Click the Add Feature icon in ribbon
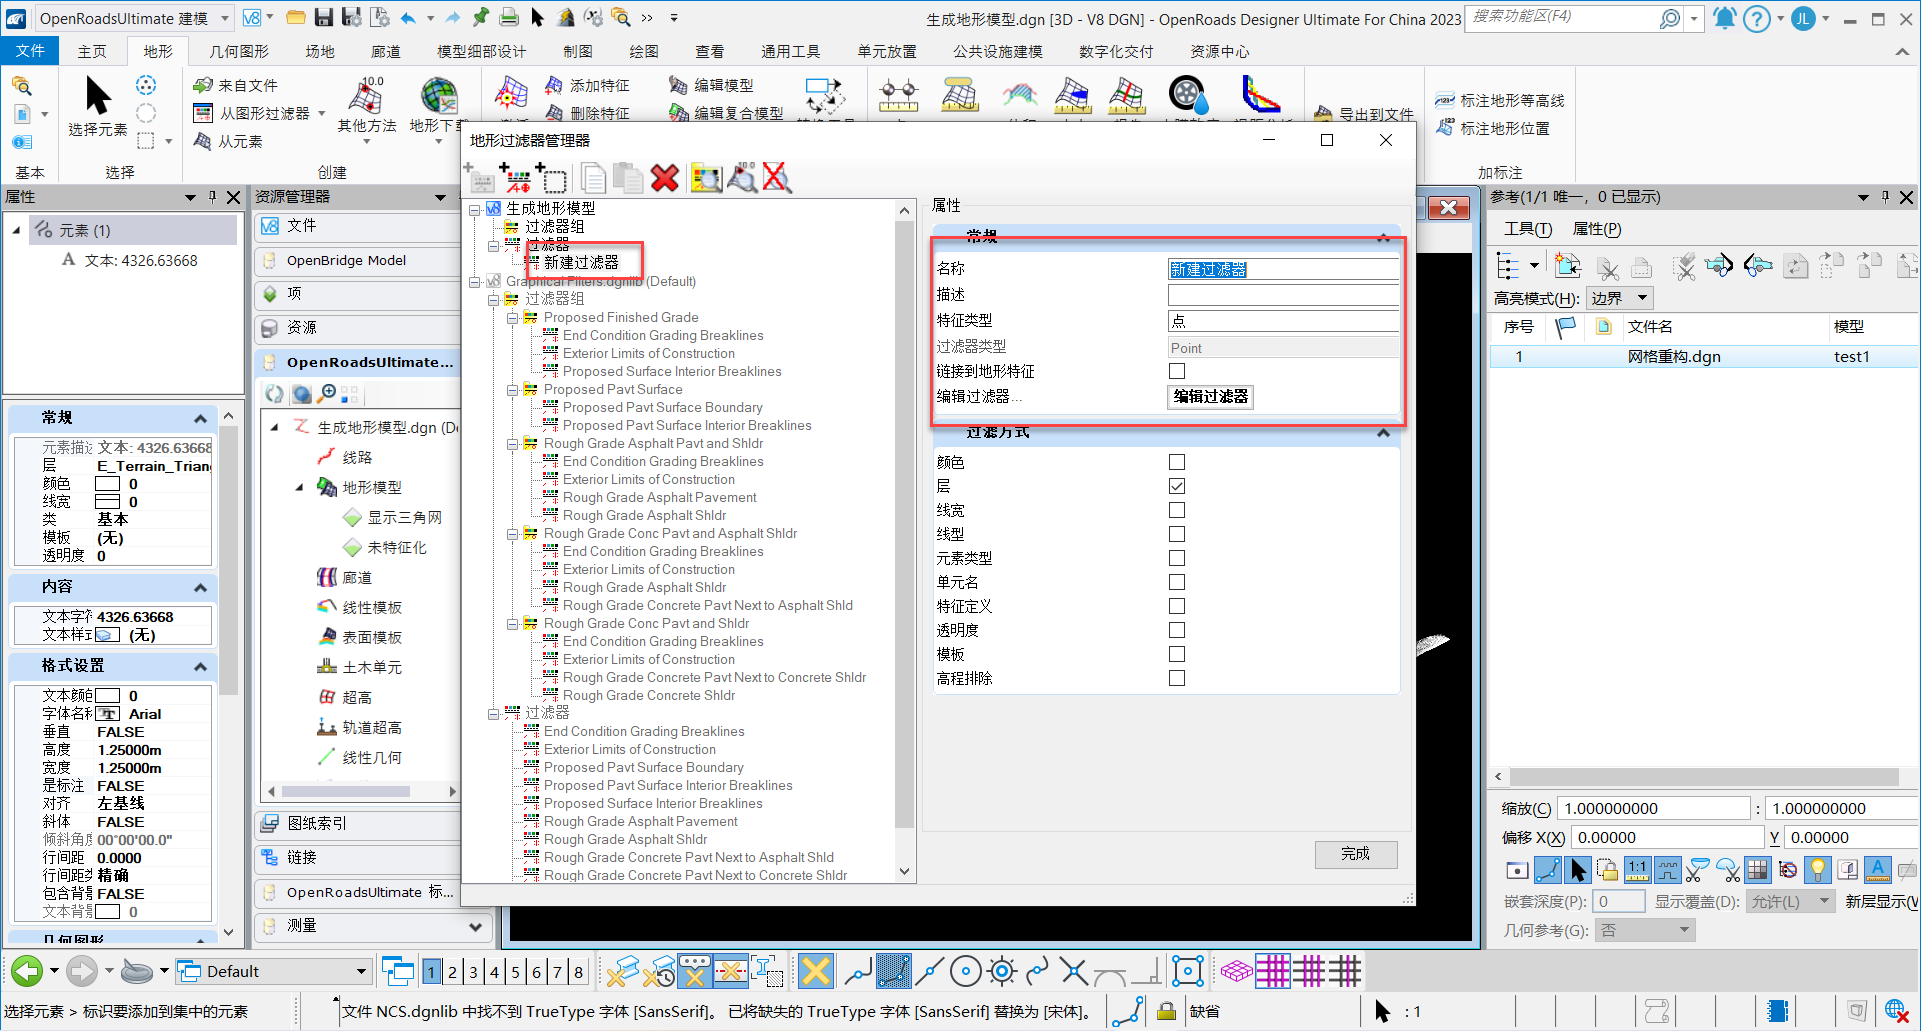Viewport: 1921px width, 1031px height. tap(588, 86)
